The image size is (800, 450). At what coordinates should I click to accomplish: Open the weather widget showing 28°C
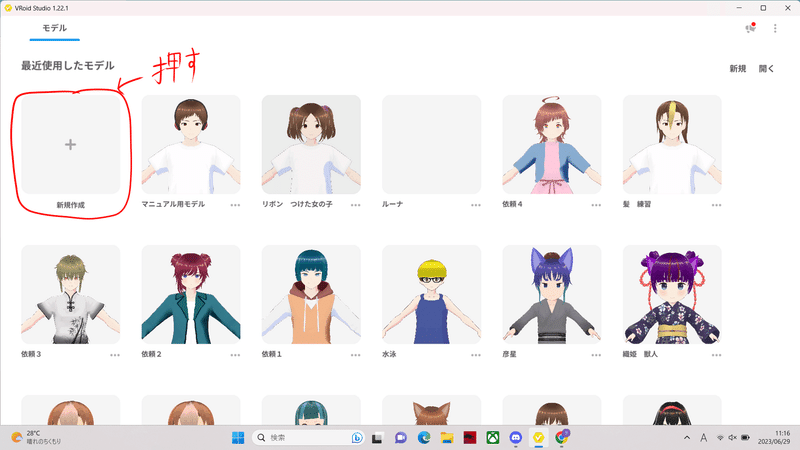(x=36, y=437)
